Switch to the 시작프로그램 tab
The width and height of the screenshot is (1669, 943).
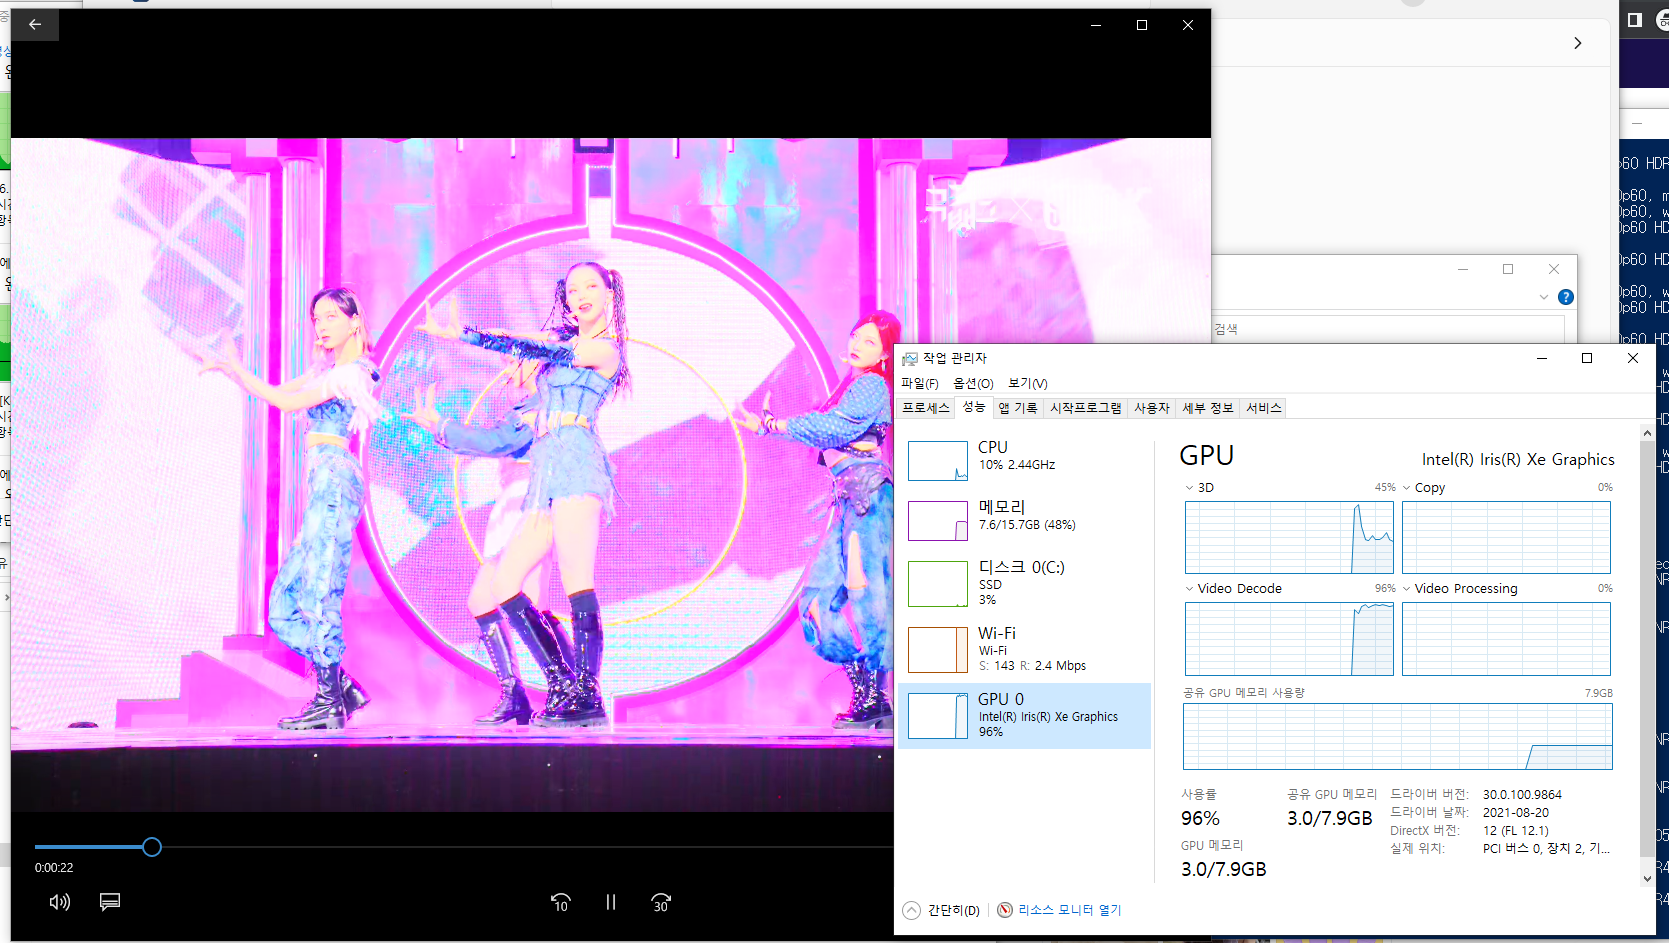1085,408
